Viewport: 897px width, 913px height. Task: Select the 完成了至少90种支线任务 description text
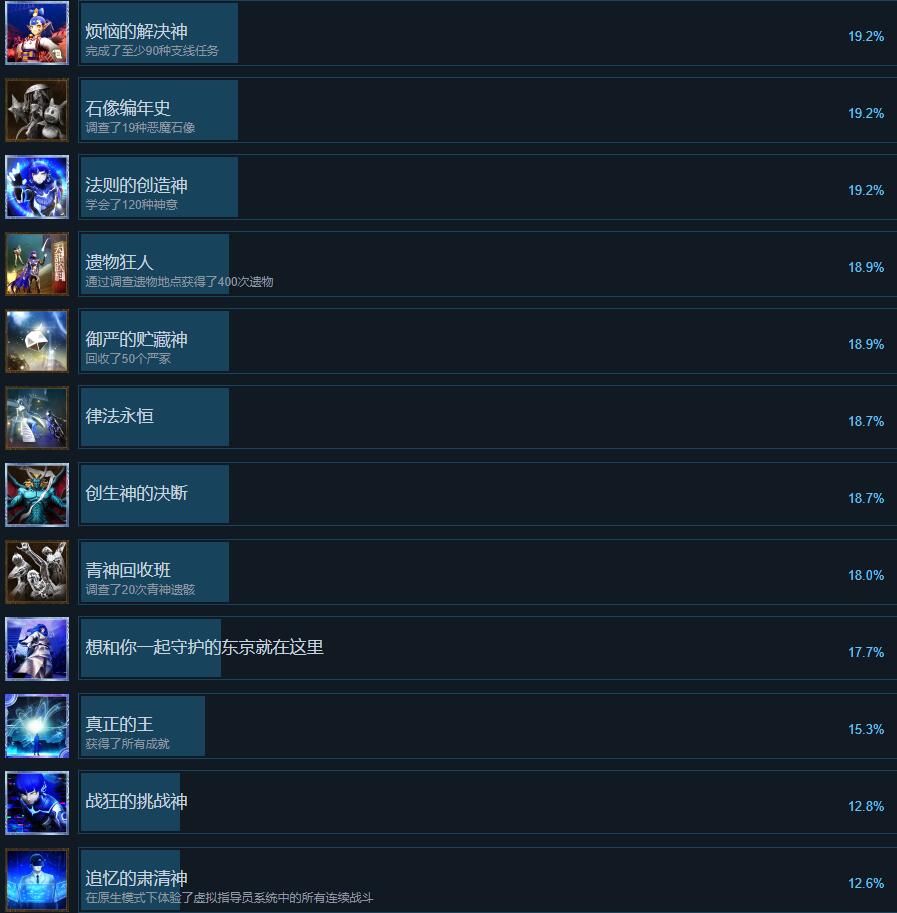(x=152, y=51)
